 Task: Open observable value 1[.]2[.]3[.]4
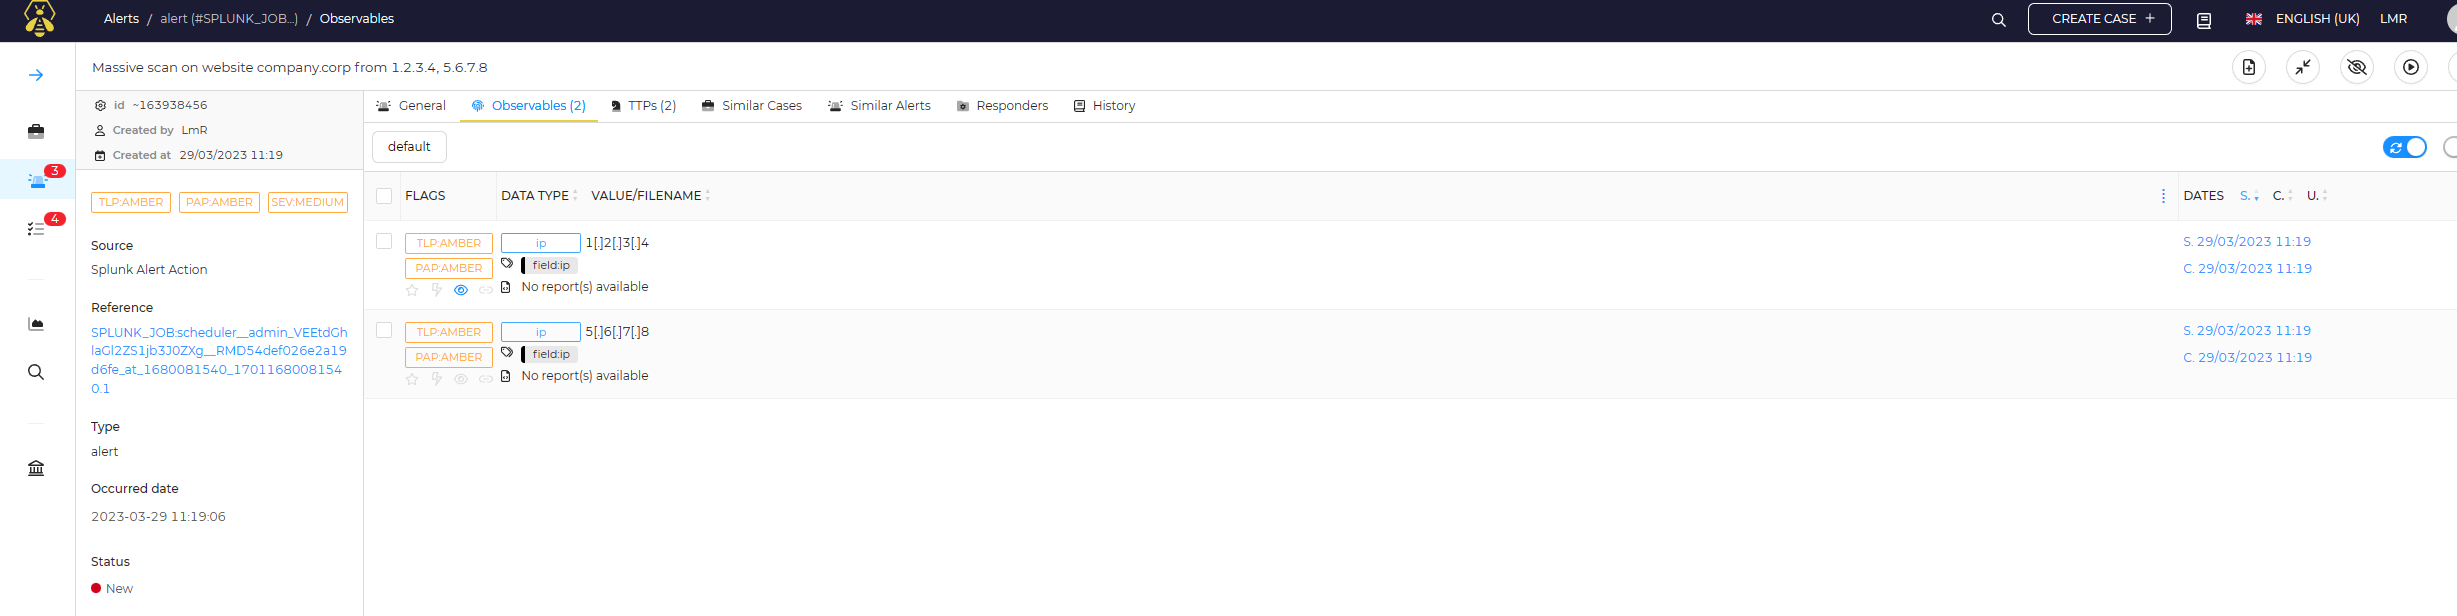pos(617,243)
